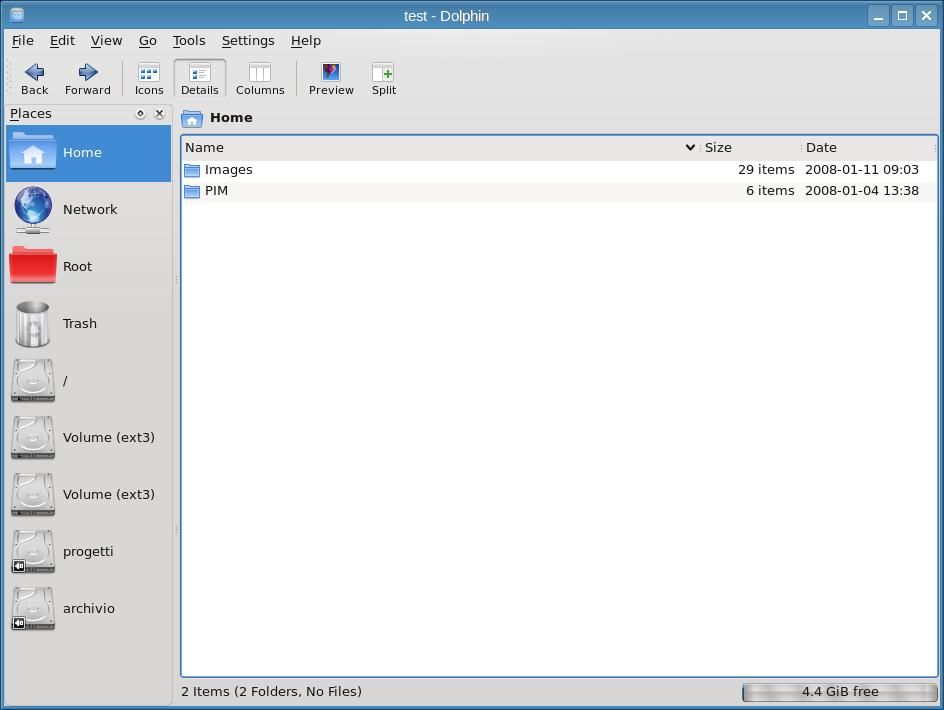The width and height of the screenshot is (944, 710).
Task: Open the Settings menu
Action: [x=248, y=40]
